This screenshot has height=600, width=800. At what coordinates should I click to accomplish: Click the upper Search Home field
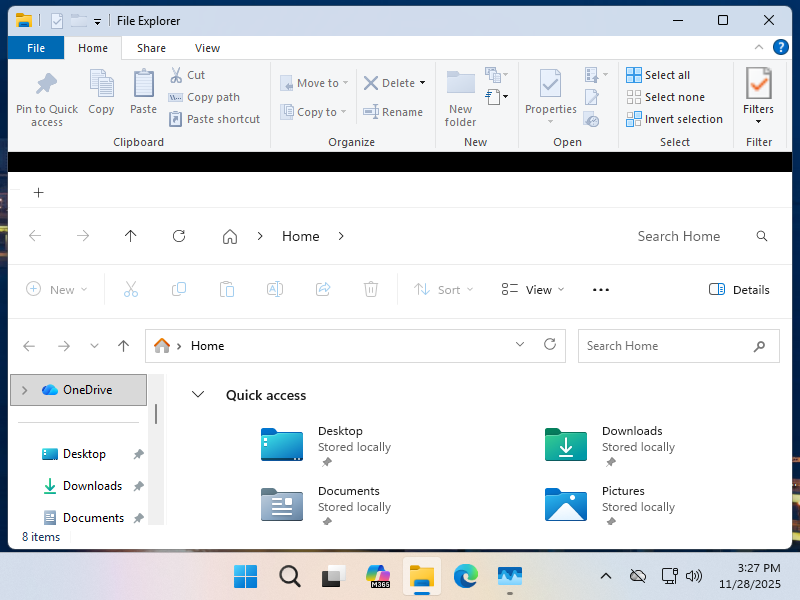click(679, 236)
